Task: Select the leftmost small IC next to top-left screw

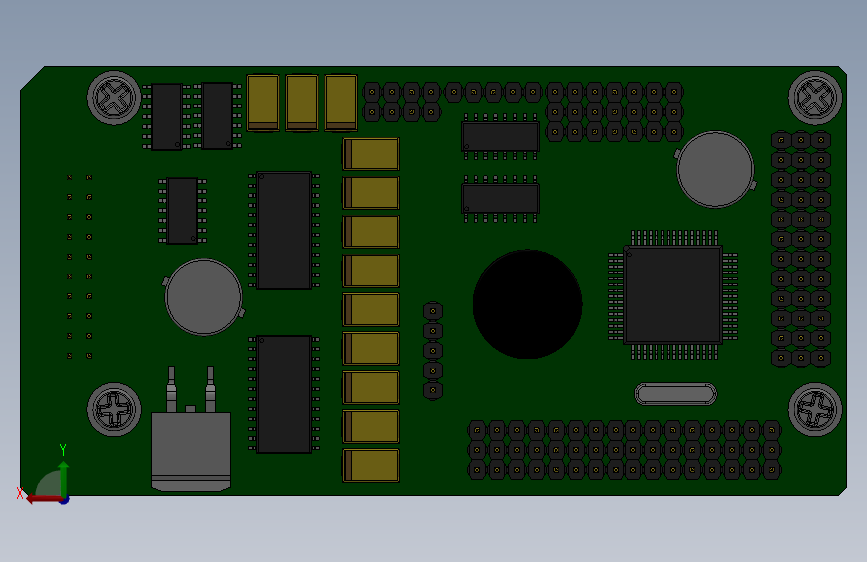Action: pos(166,117)
